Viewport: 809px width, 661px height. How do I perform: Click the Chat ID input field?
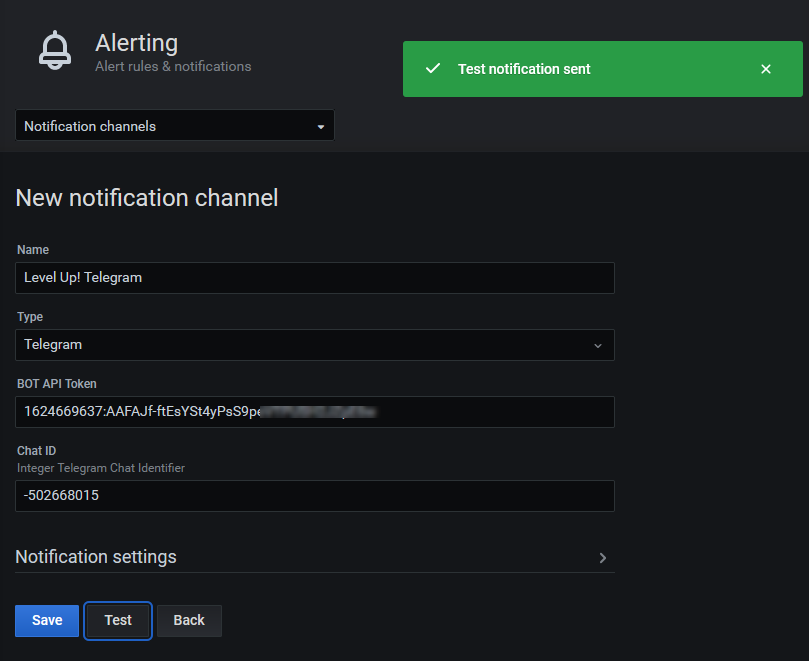[x=314, y=496]
